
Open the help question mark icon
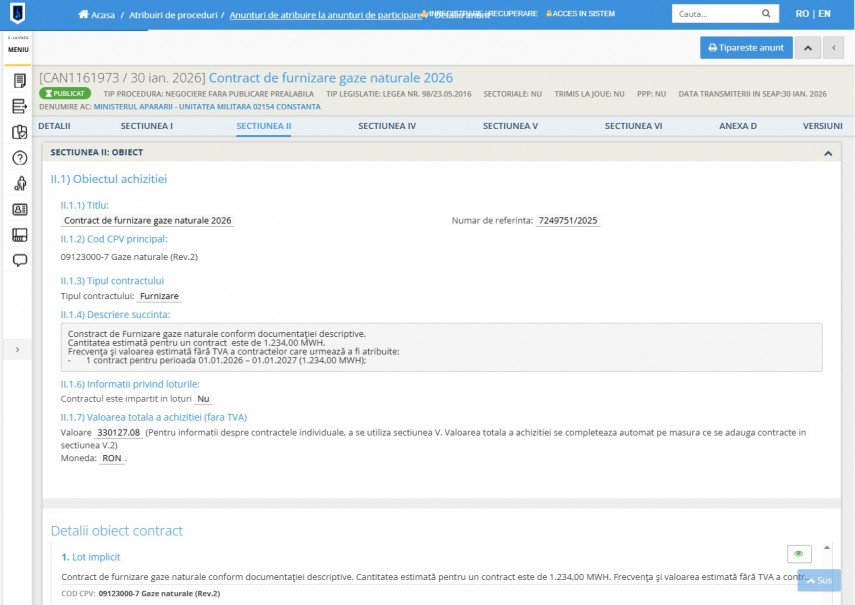click(x=19, y=158)
